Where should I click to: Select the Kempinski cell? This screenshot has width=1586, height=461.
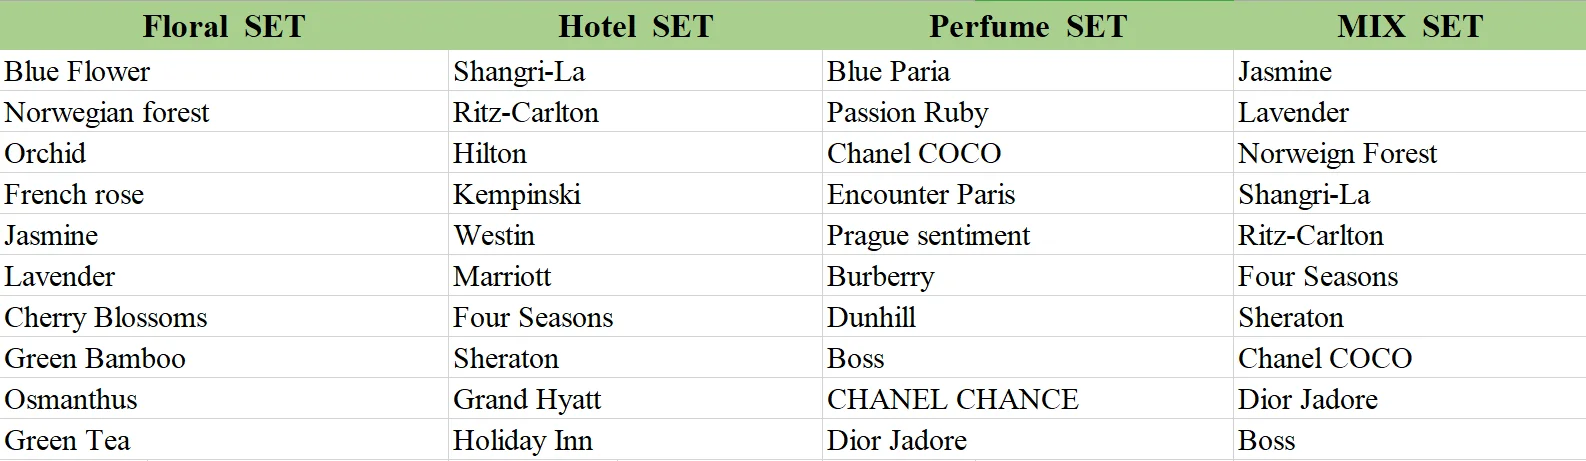click(635, 194)
